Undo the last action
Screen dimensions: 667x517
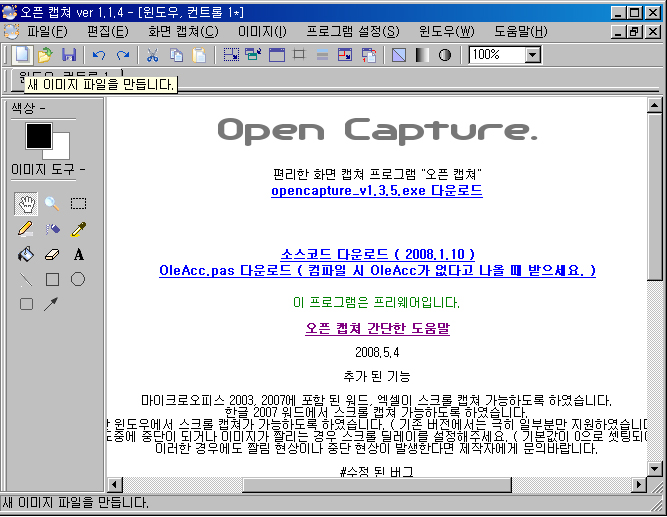click(x=99, y=55)
